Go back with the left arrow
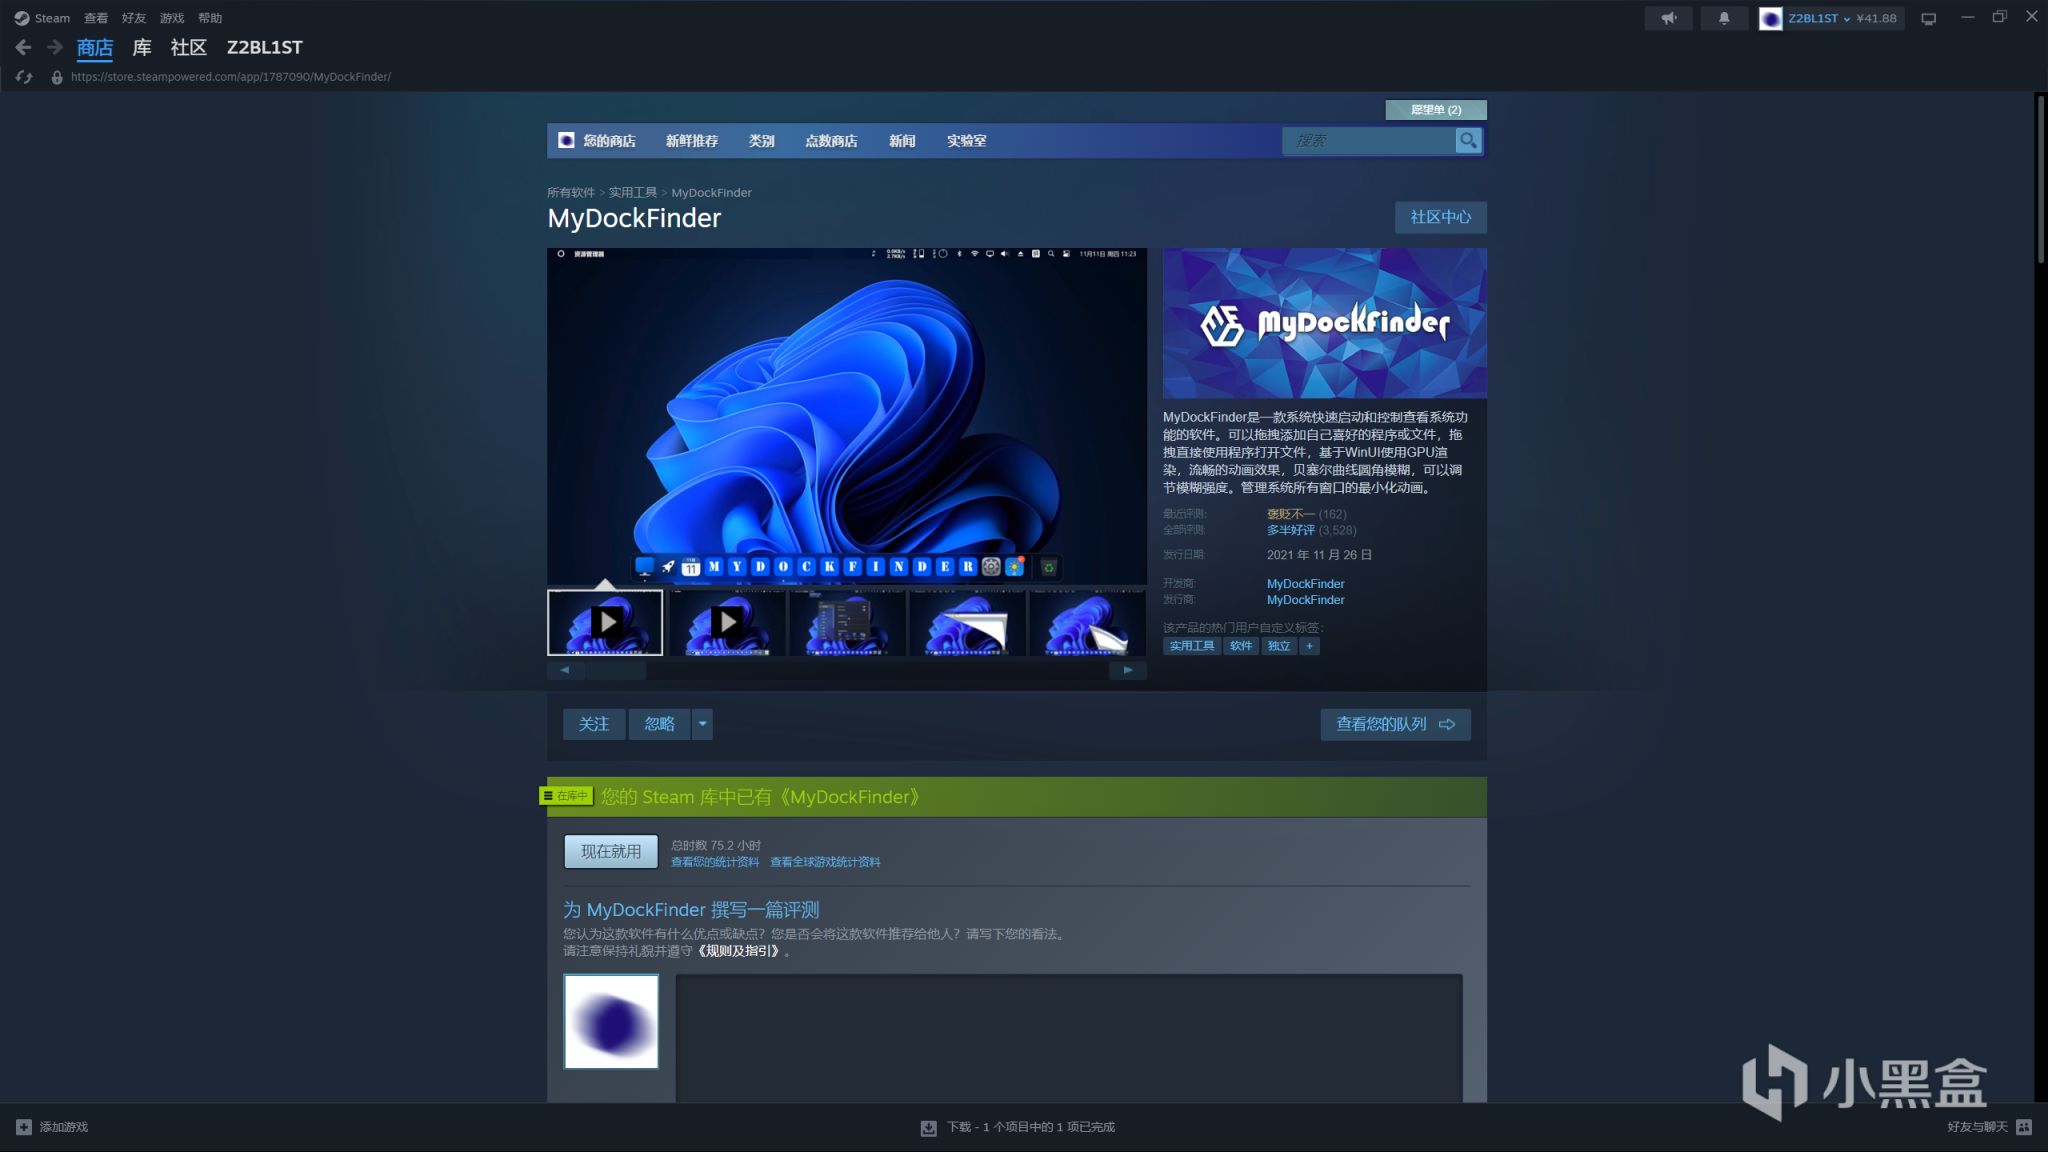The height and width of the screenshot is (1152, 2048). (x=24, y=47)
